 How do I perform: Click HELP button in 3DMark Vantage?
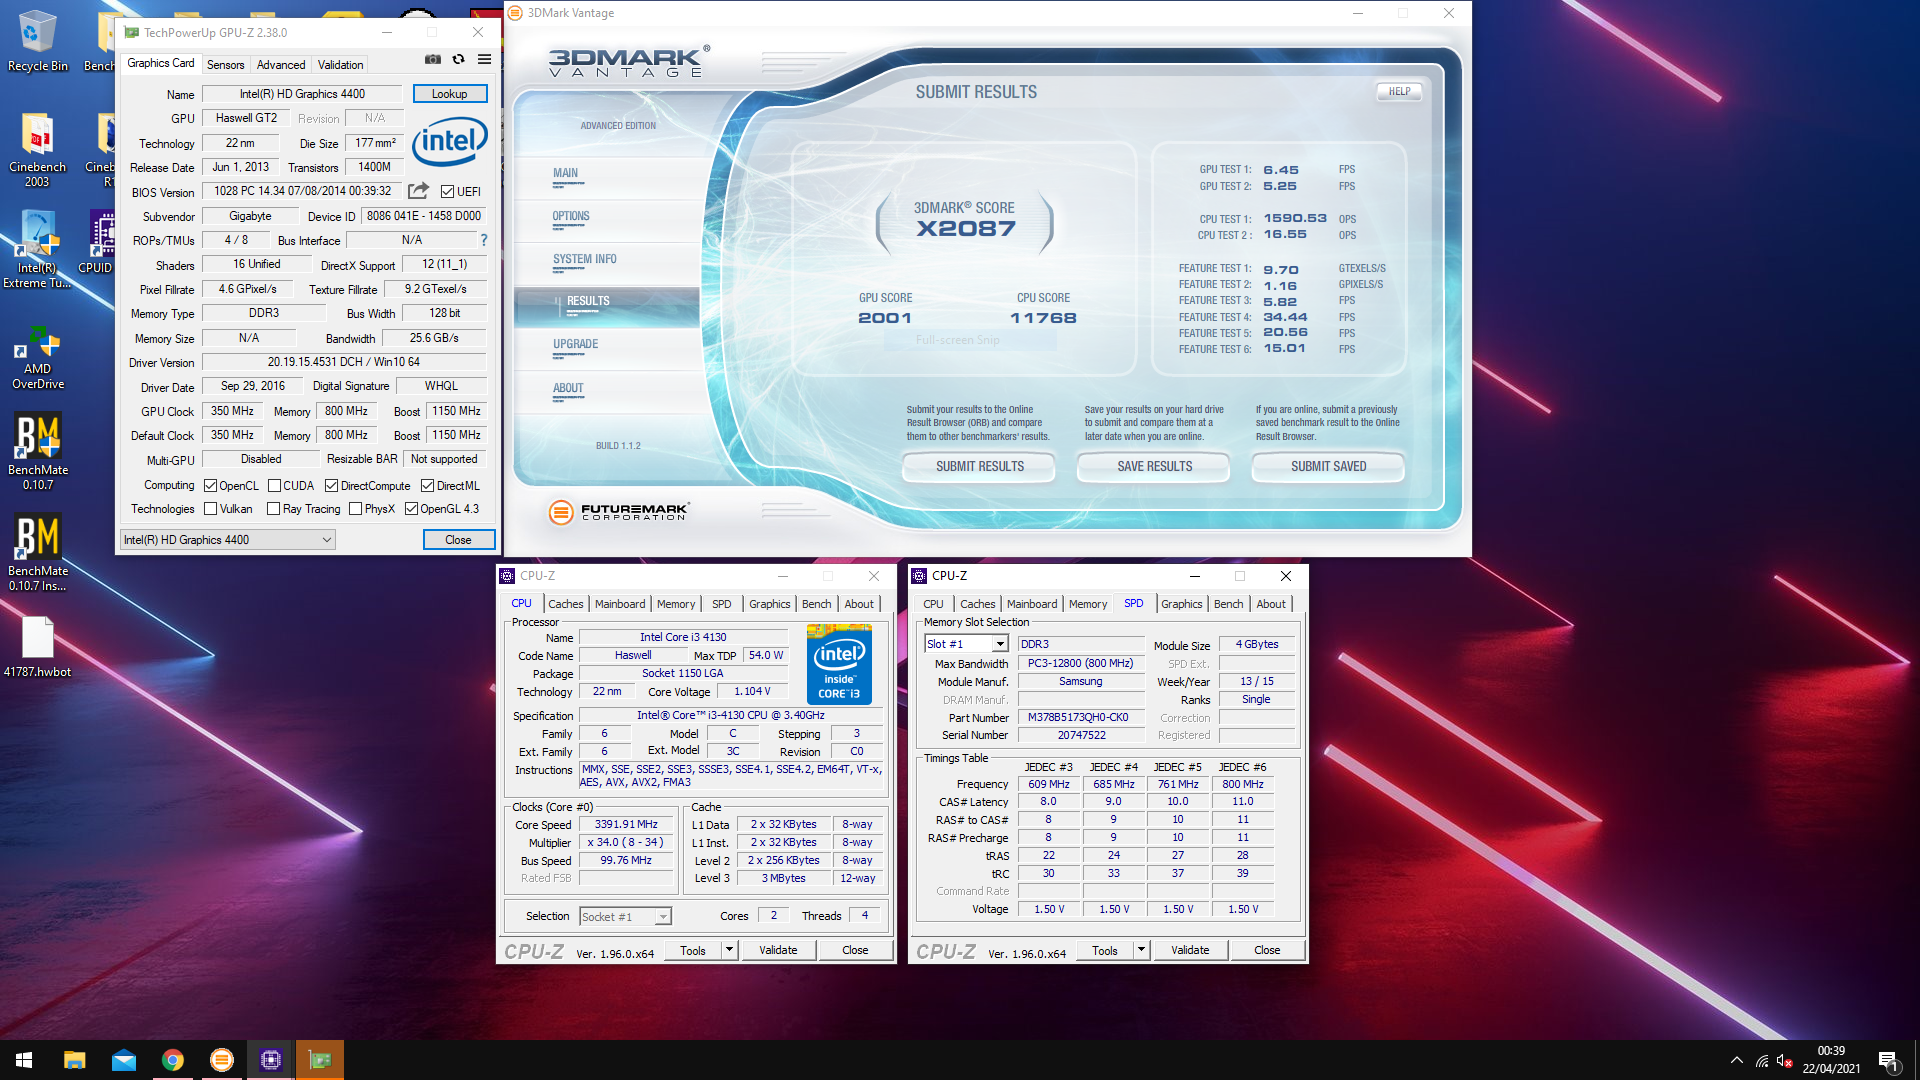point(1399,91)
